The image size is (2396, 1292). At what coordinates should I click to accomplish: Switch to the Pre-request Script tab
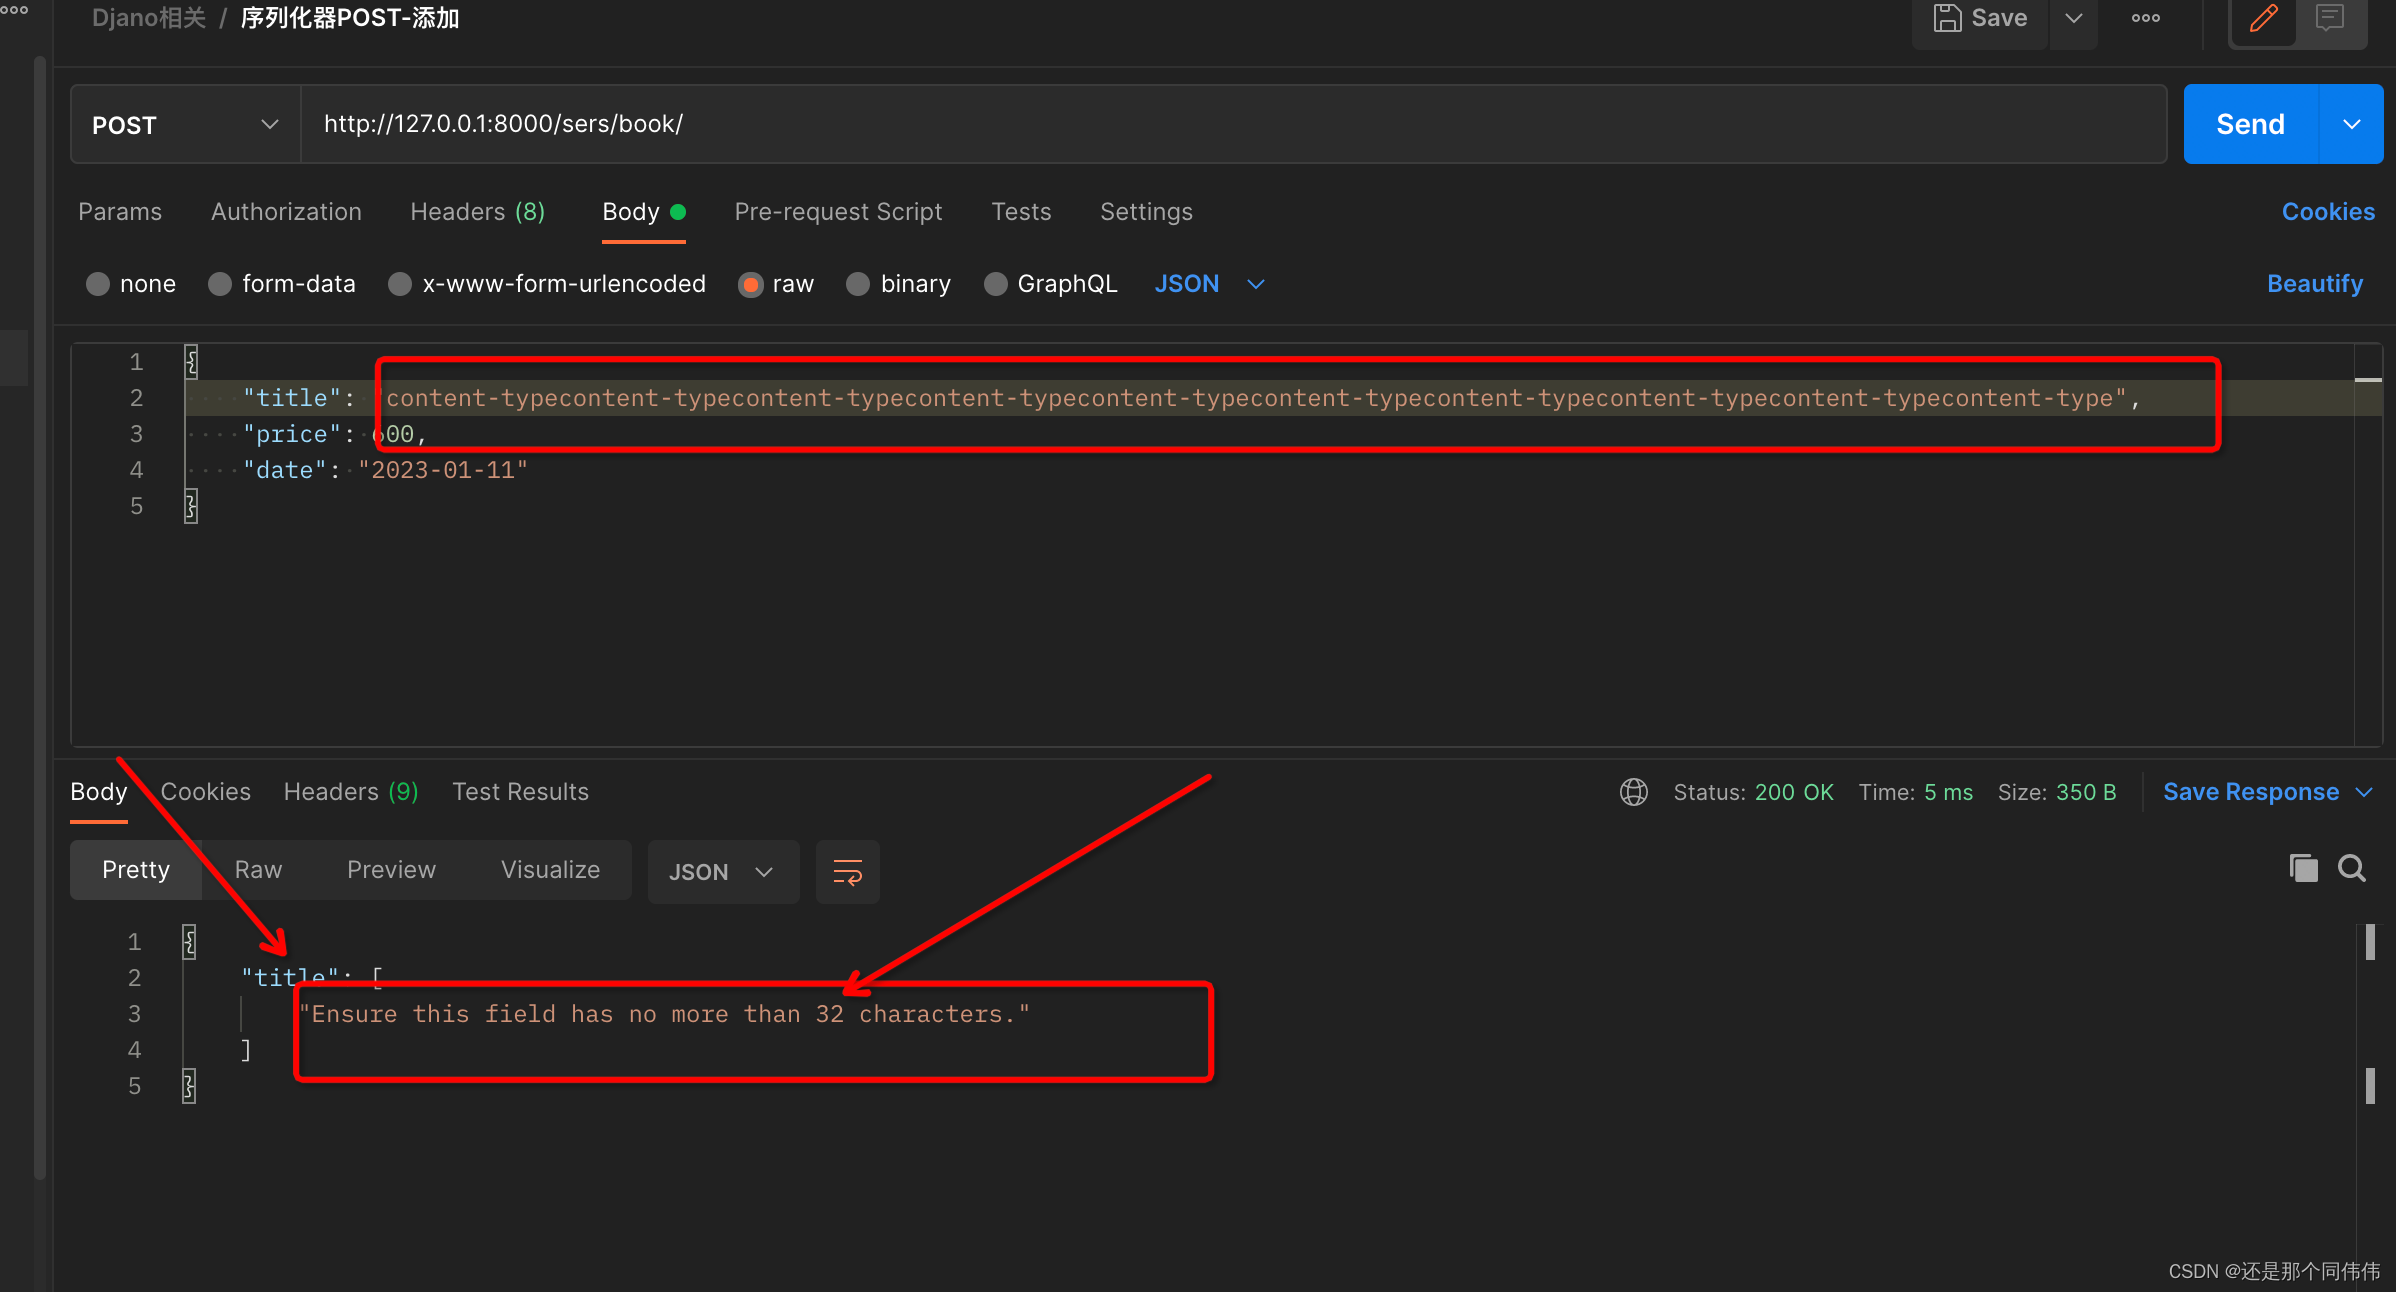point(838,212)
